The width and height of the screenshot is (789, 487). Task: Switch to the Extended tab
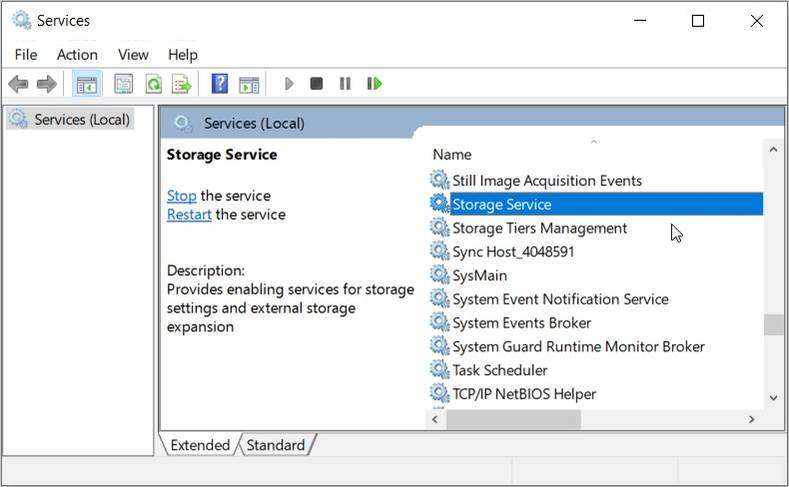point(200,445)
